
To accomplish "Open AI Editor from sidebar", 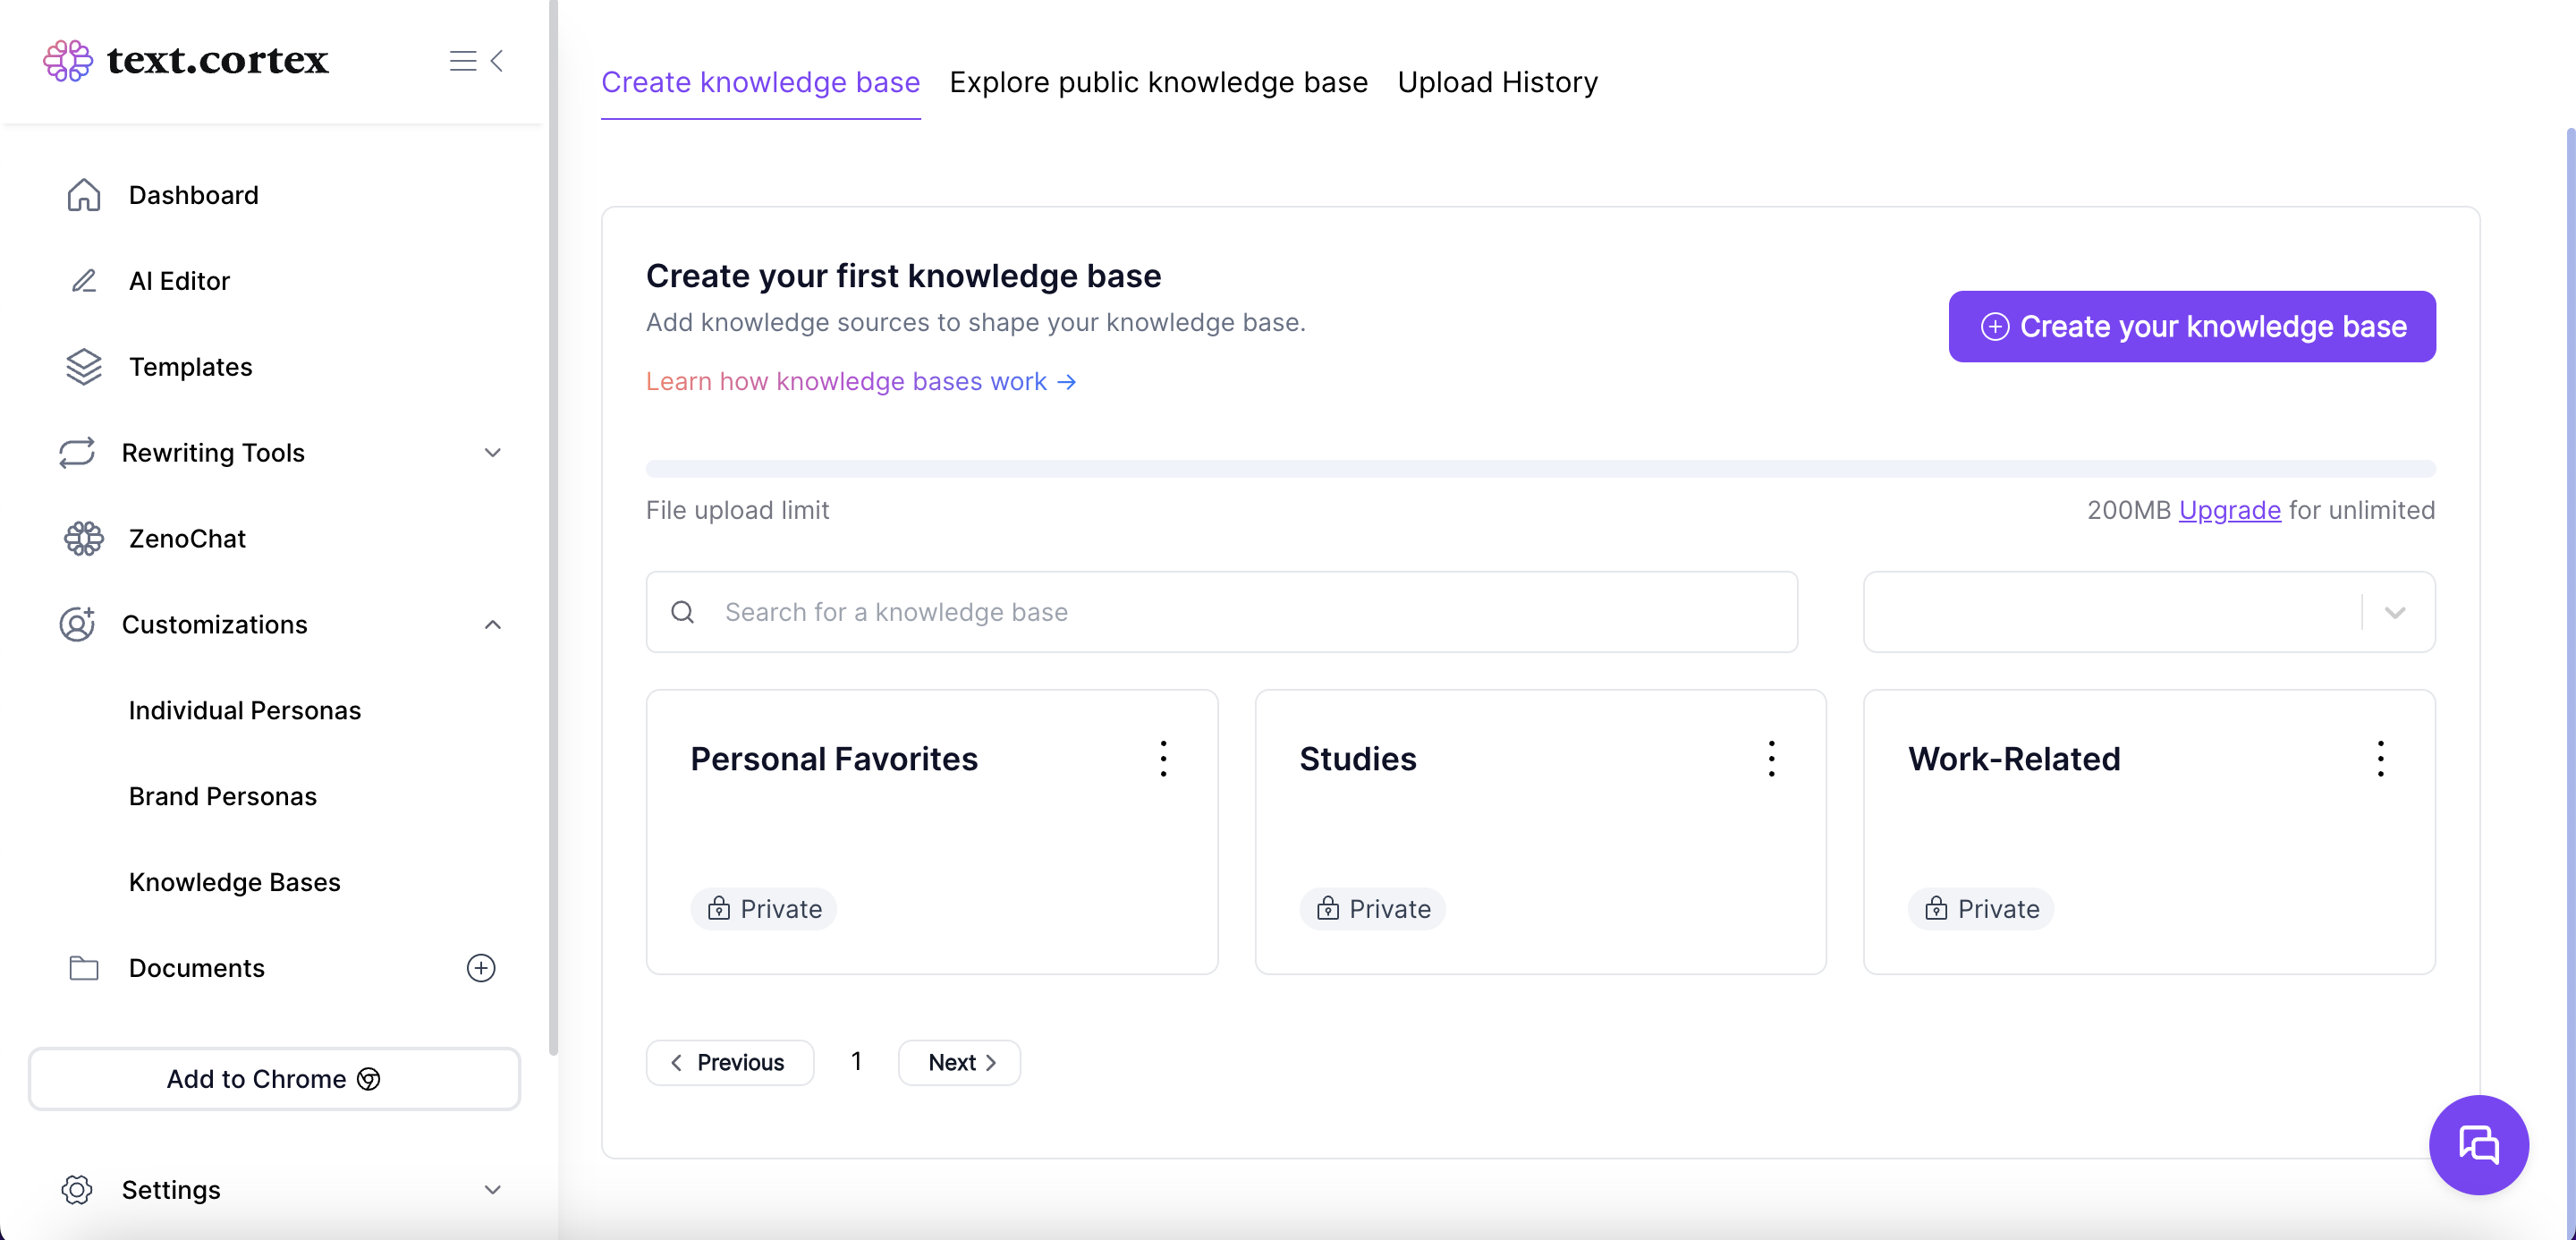I will 180,281.
